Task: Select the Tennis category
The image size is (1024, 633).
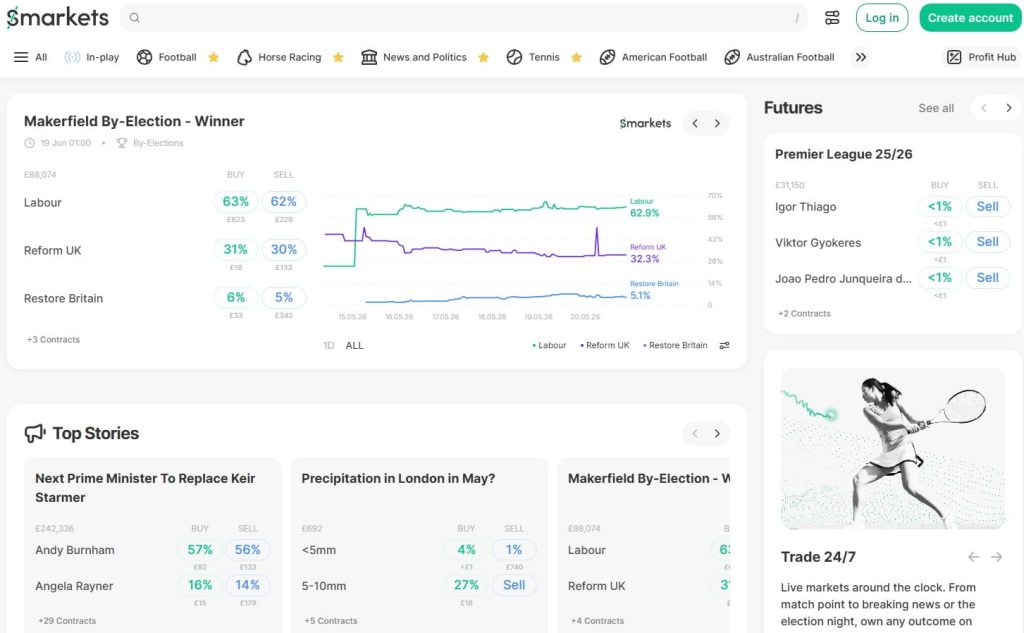Action: point(533,57)
